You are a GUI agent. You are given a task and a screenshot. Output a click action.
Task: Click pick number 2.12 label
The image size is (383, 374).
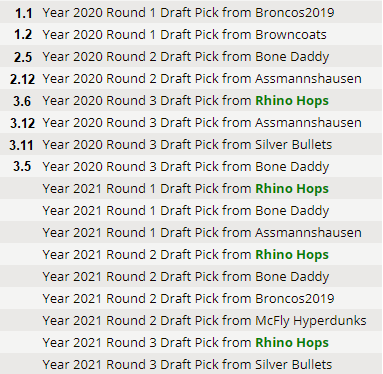[22, 79]
